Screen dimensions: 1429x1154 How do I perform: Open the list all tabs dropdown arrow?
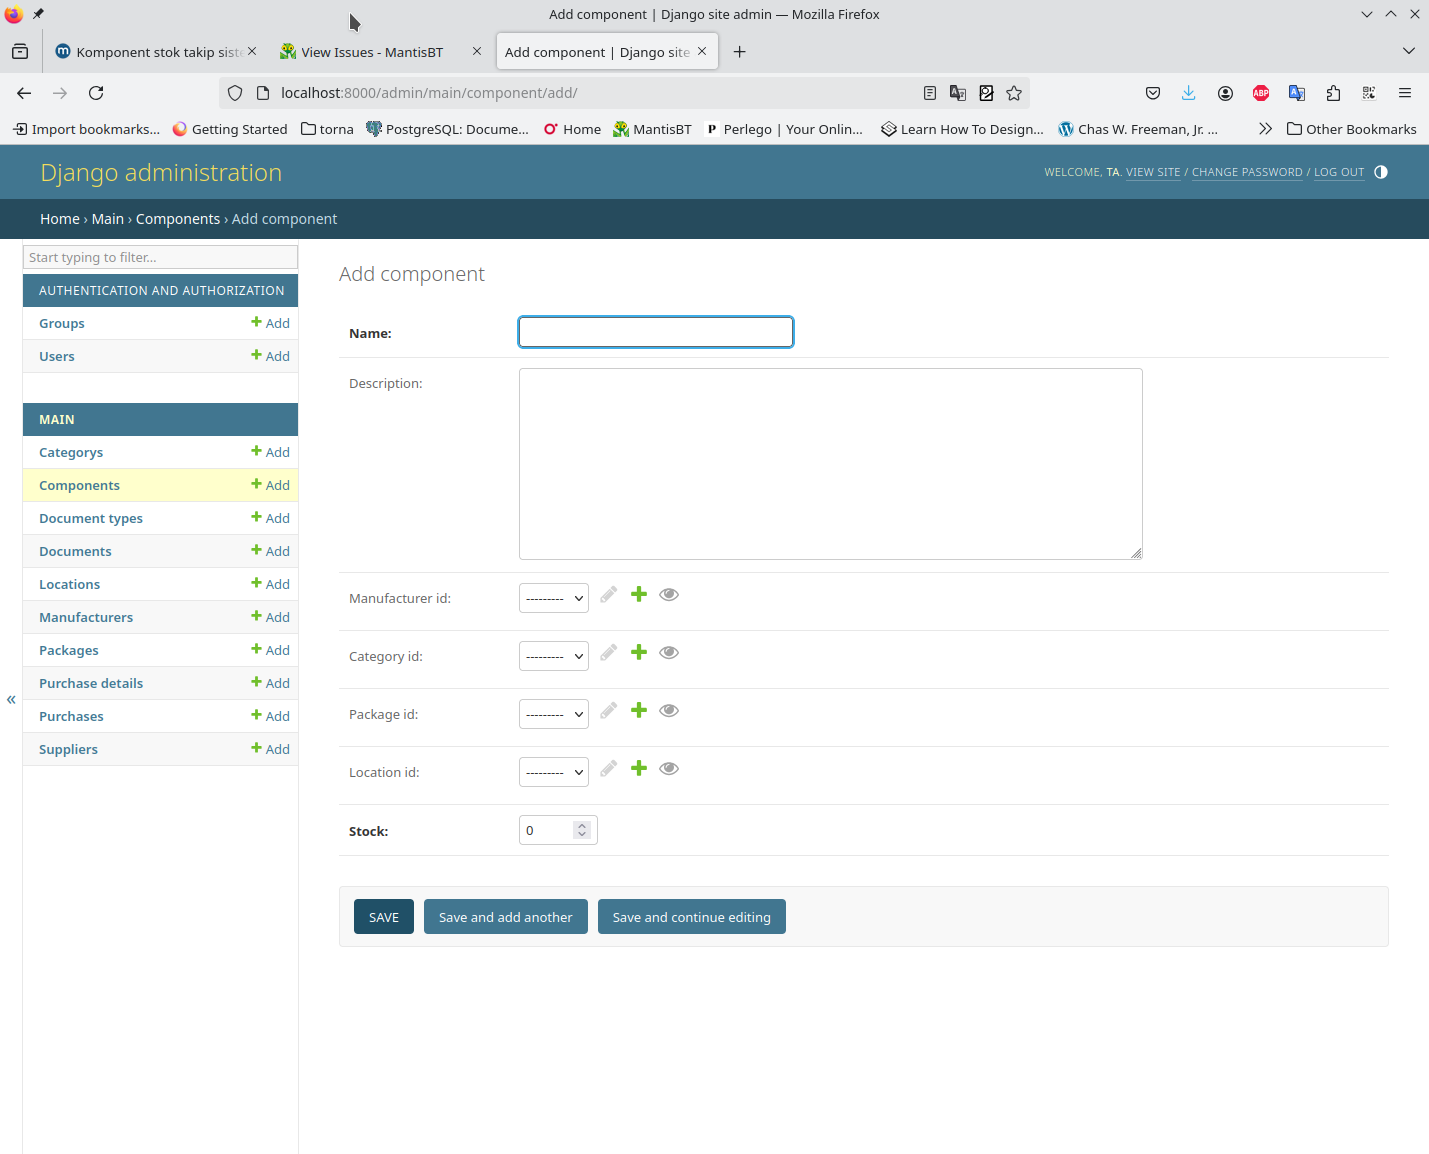(1408, 51)
